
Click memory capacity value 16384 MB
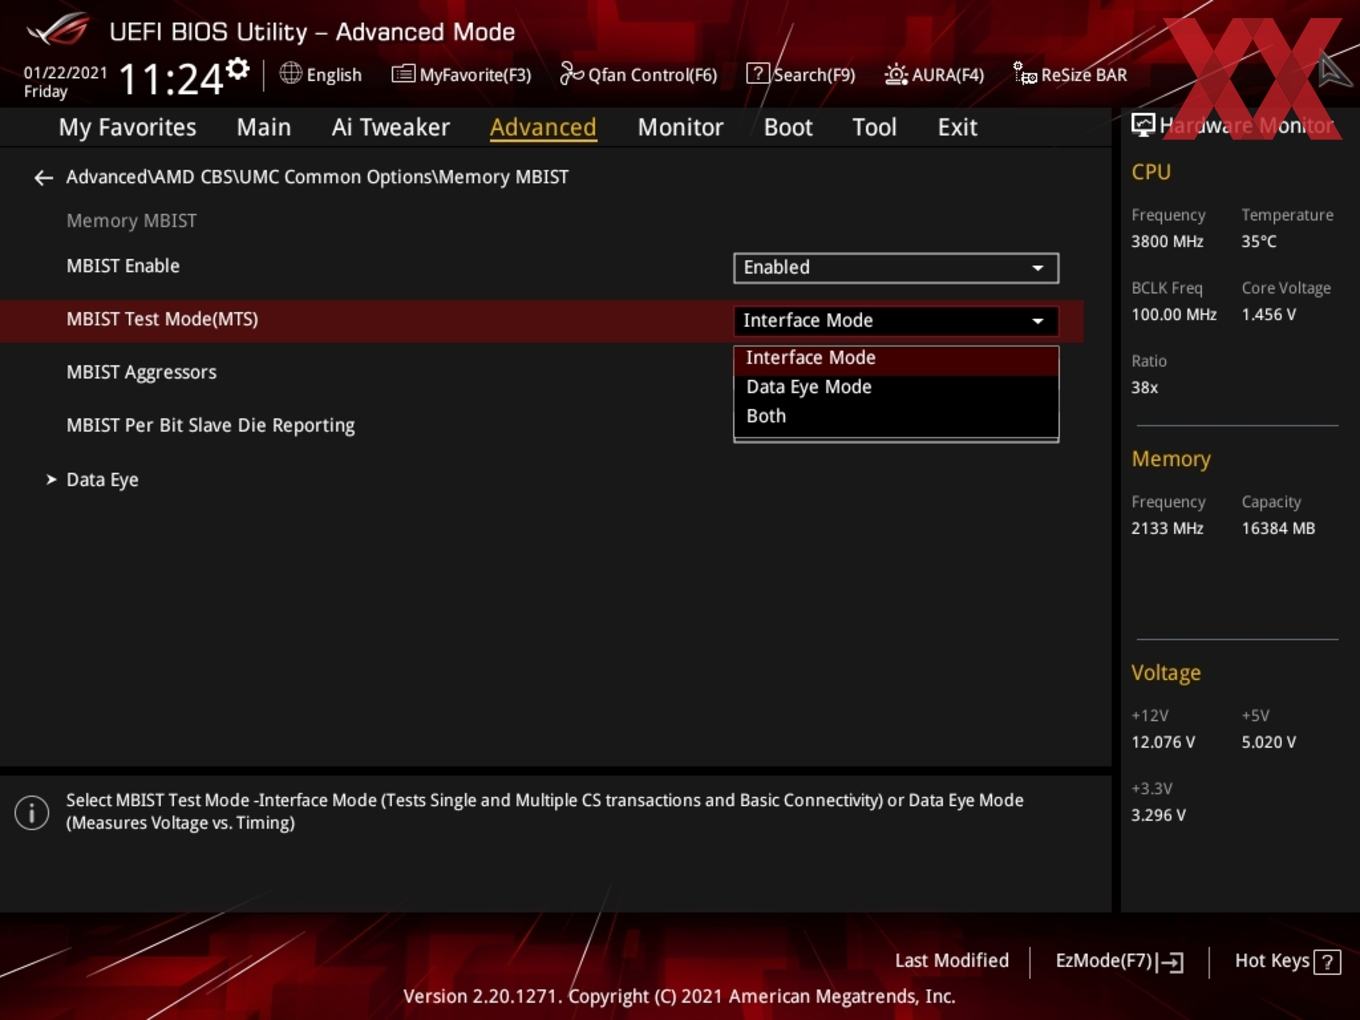[1278, 529]
